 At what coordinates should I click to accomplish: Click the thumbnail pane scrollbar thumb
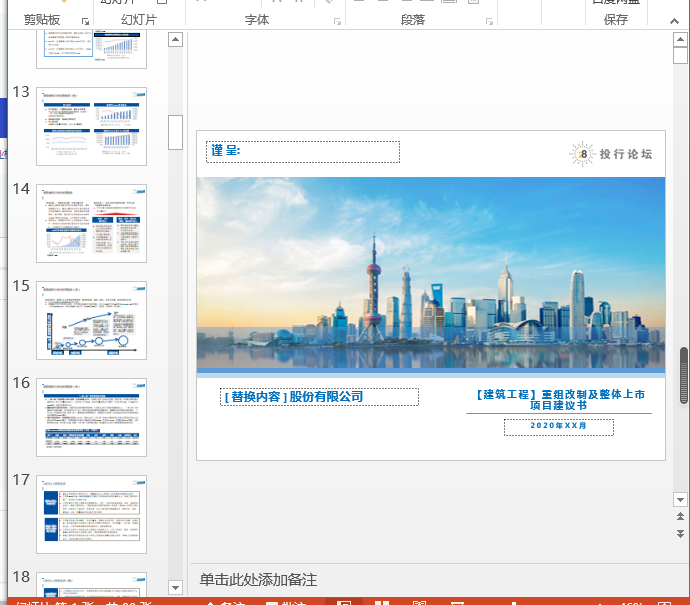176,132
